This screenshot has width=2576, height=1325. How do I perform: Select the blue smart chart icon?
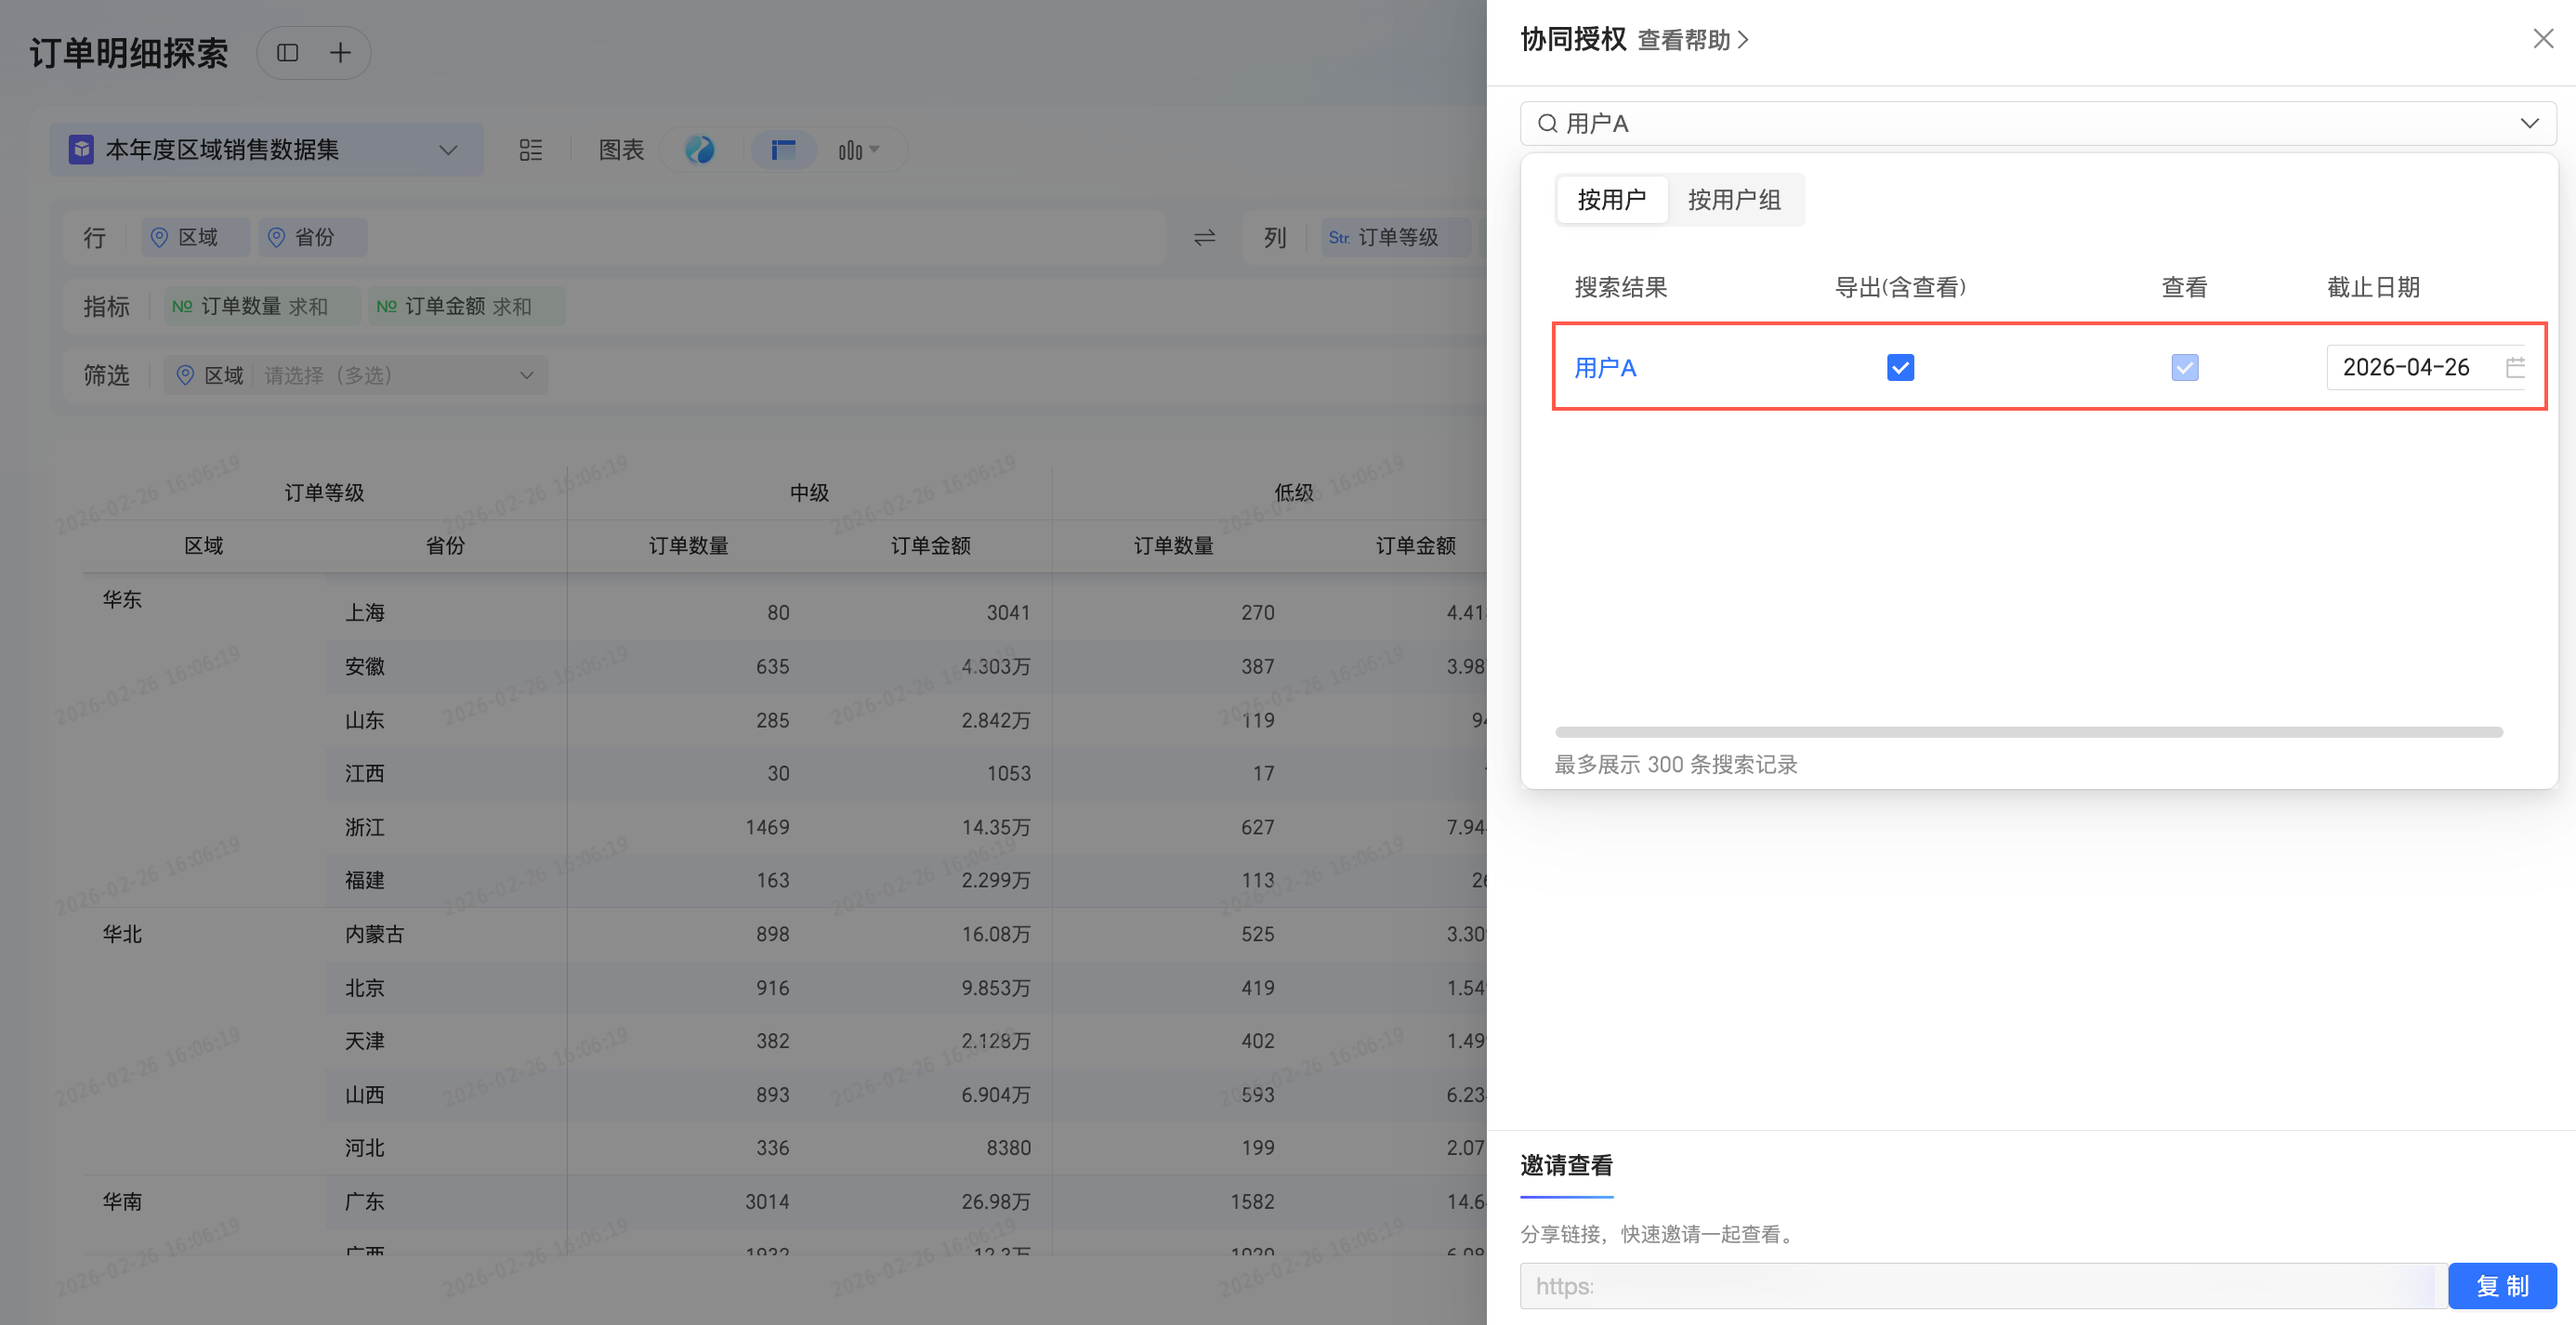pos(700,150)
